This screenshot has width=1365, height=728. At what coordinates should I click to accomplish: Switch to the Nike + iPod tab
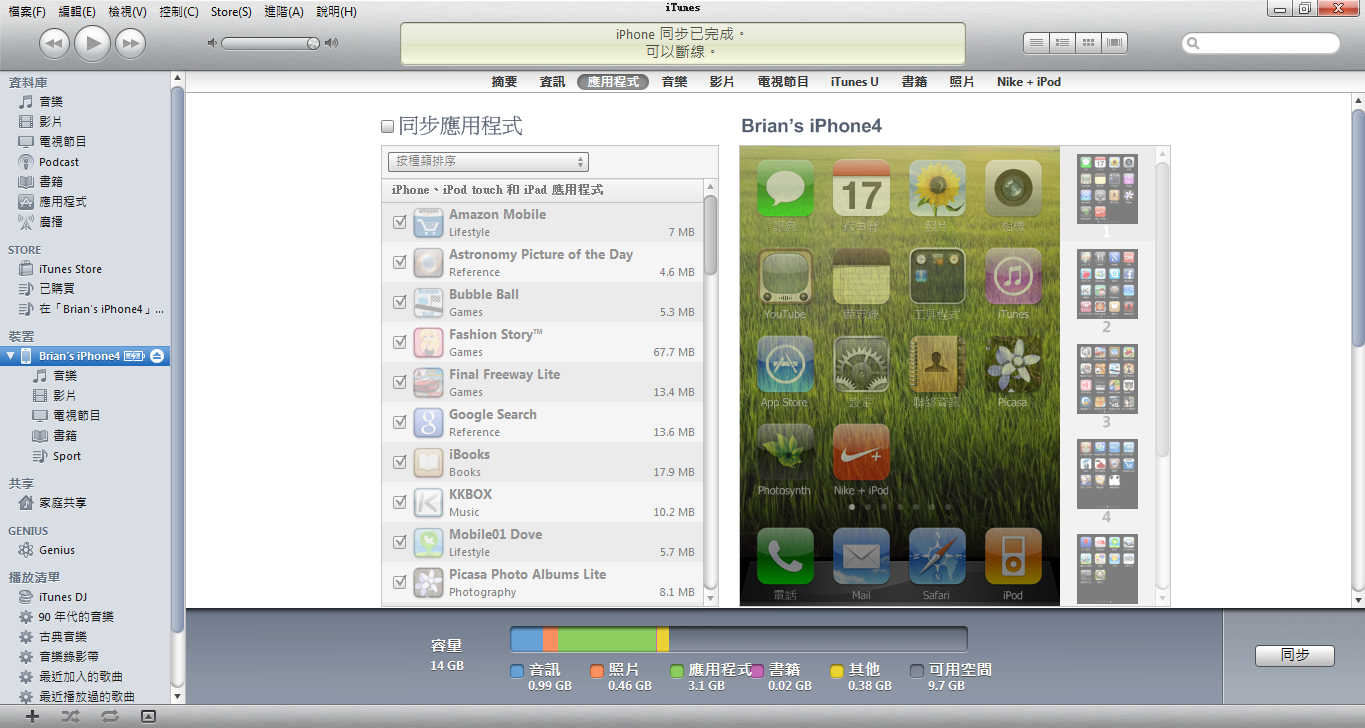pos(1029,82)
